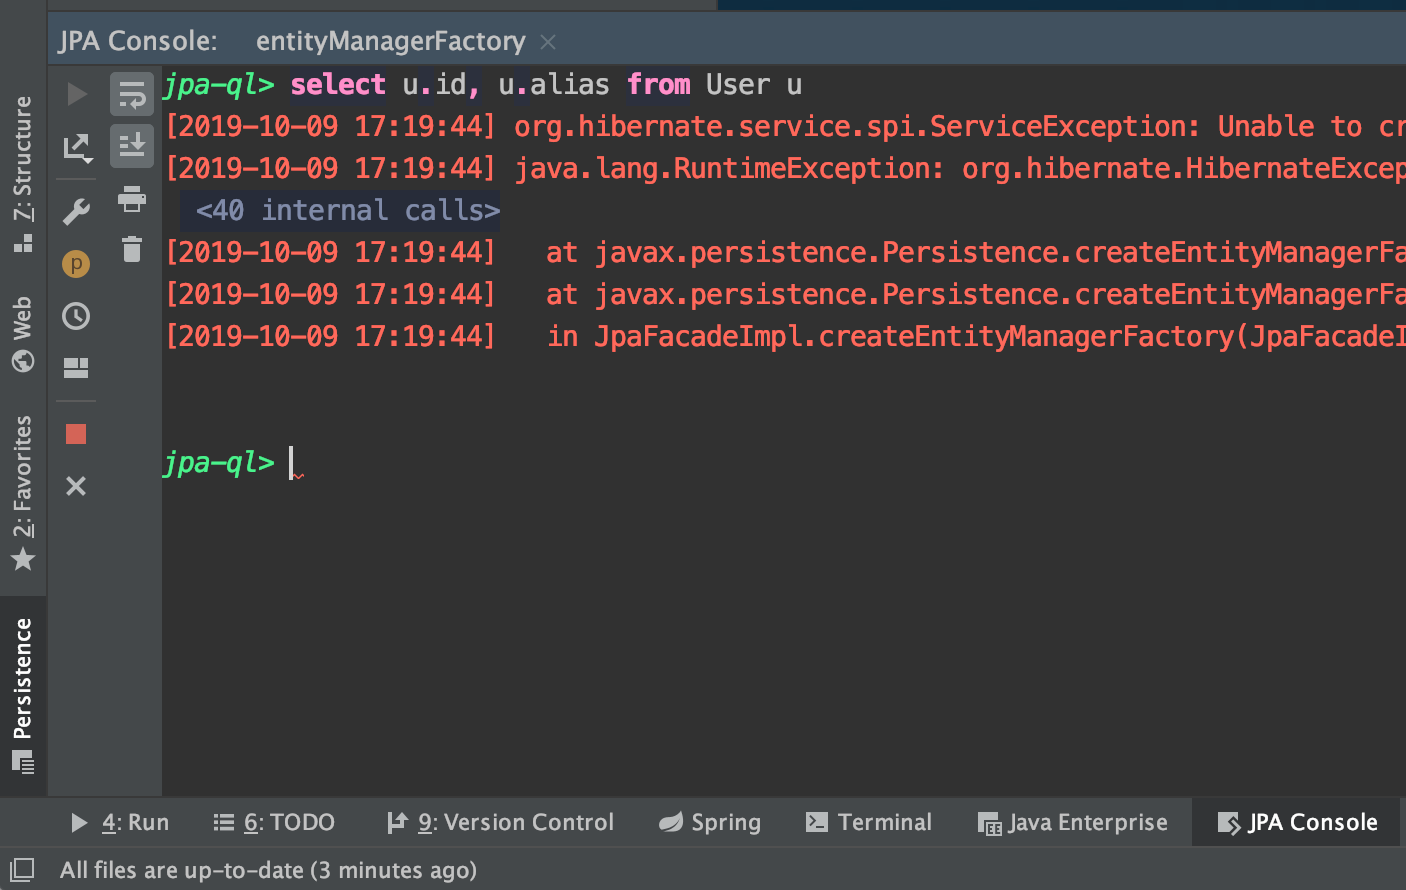Click the ServiceException error line
Image resolution: width=1406 pixels, height=890 pixels.
(x=785, y=126)
